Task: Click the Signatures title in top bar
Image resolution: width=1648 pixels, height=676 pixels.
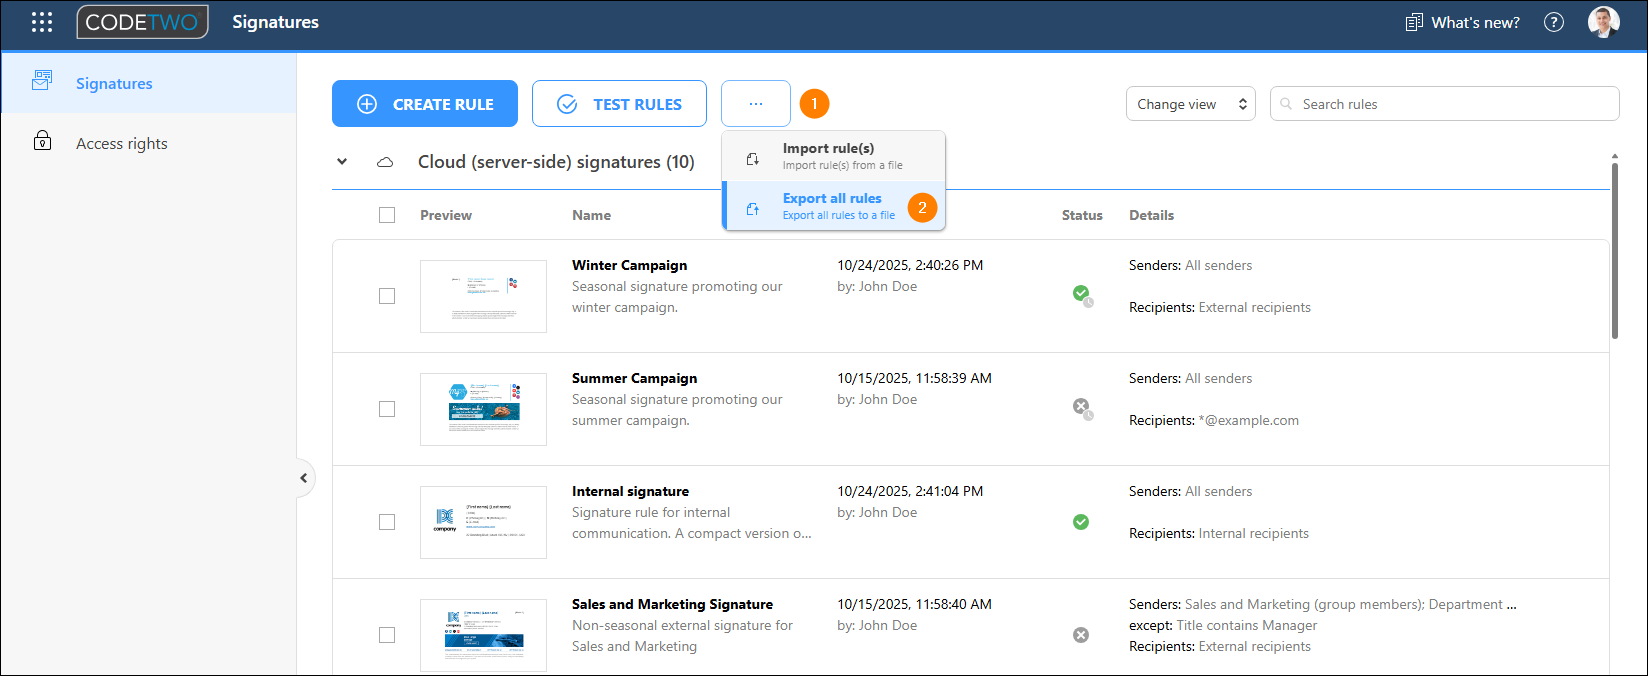Action: pyautogui.click(x=275, y=22)
